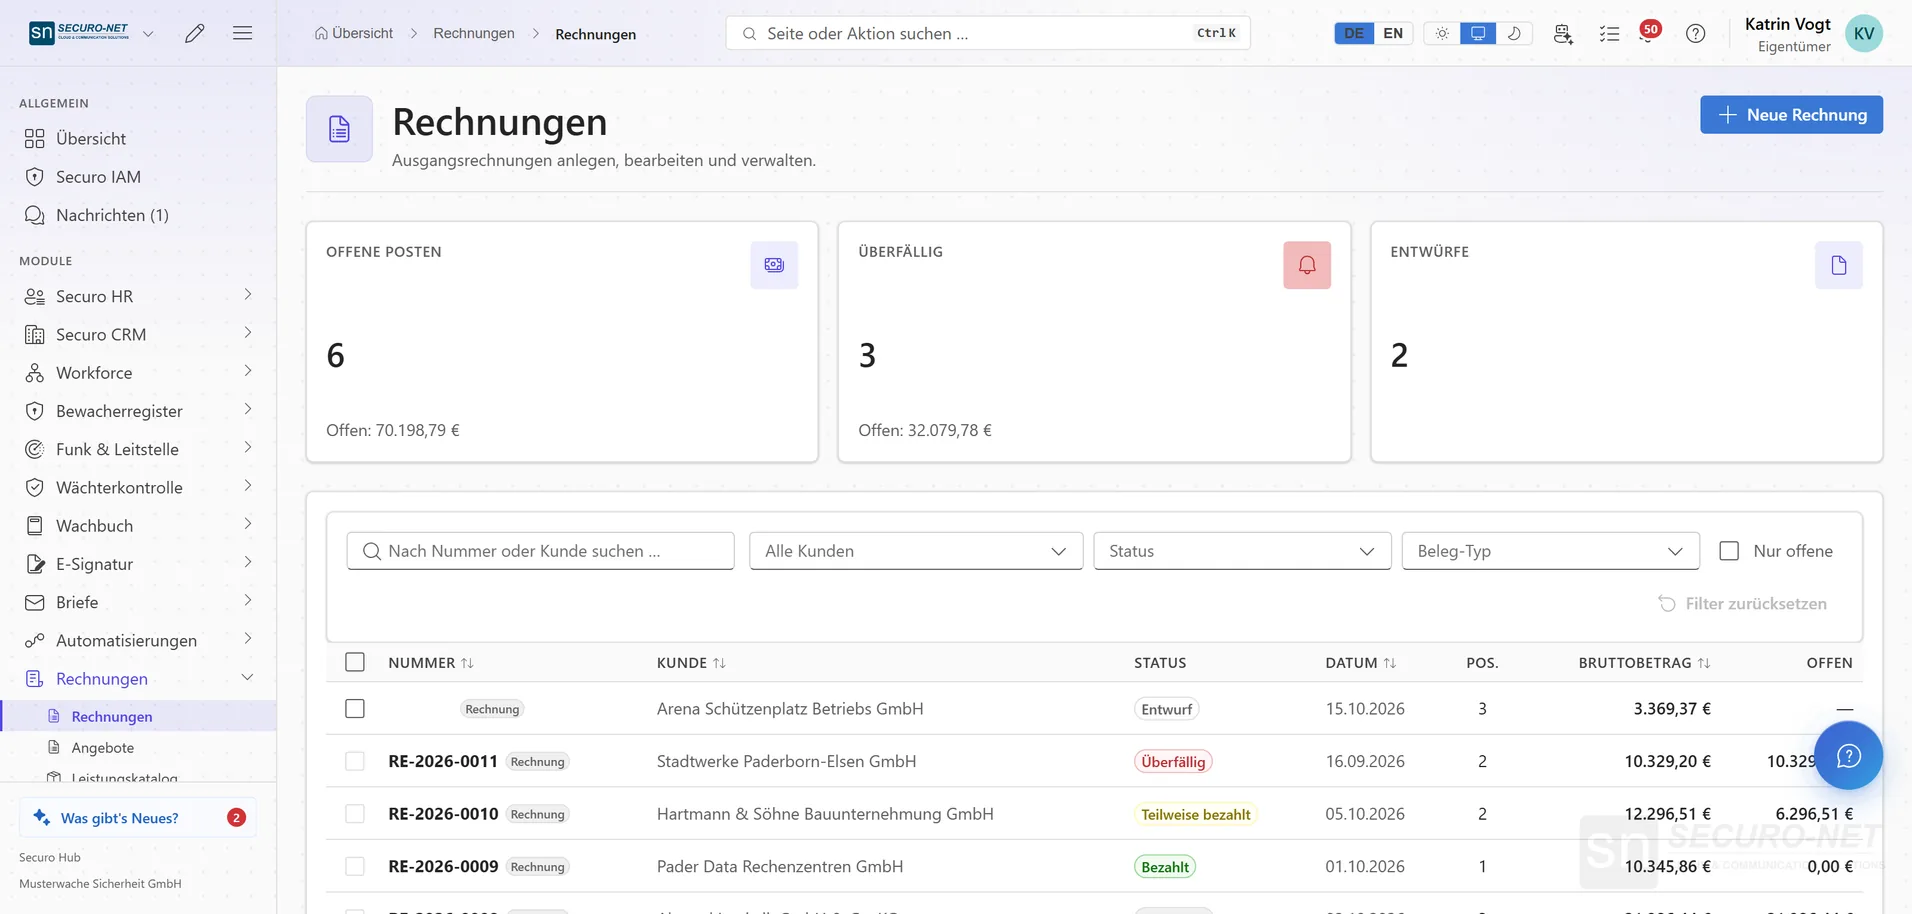
Task: Go to Nachrichten (1) in sidebar
Action: point(112,215)
